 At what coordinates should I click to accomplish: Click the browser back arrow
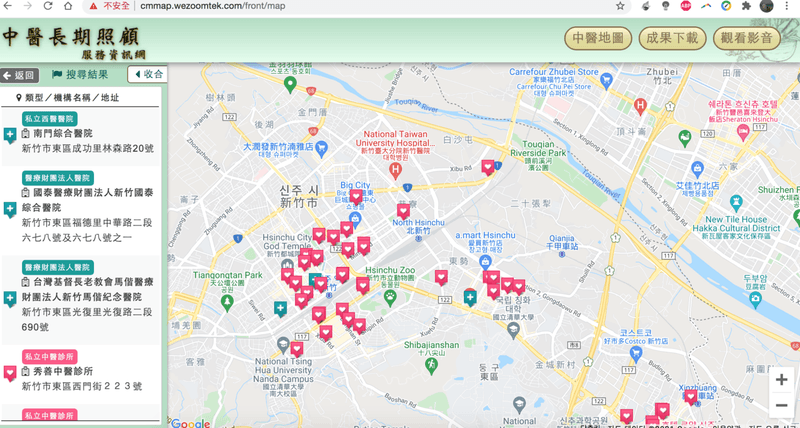click(8, 6)
